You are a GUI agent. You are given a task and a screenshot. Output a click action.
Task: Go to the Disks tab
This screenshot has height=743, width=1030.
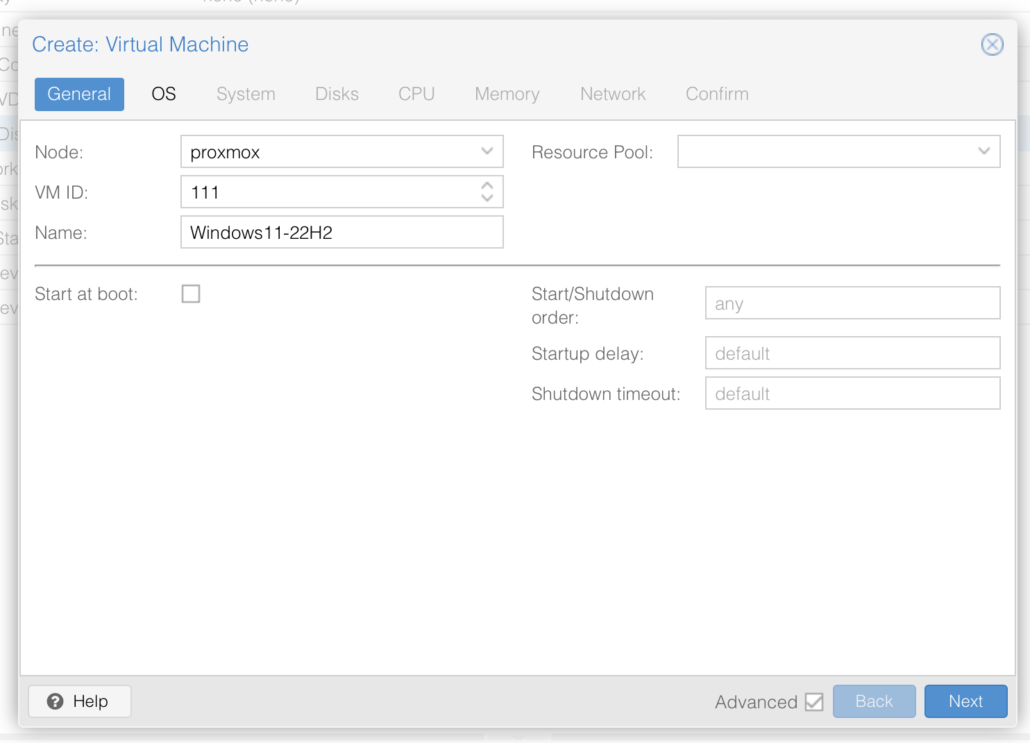tap(336, 94)
